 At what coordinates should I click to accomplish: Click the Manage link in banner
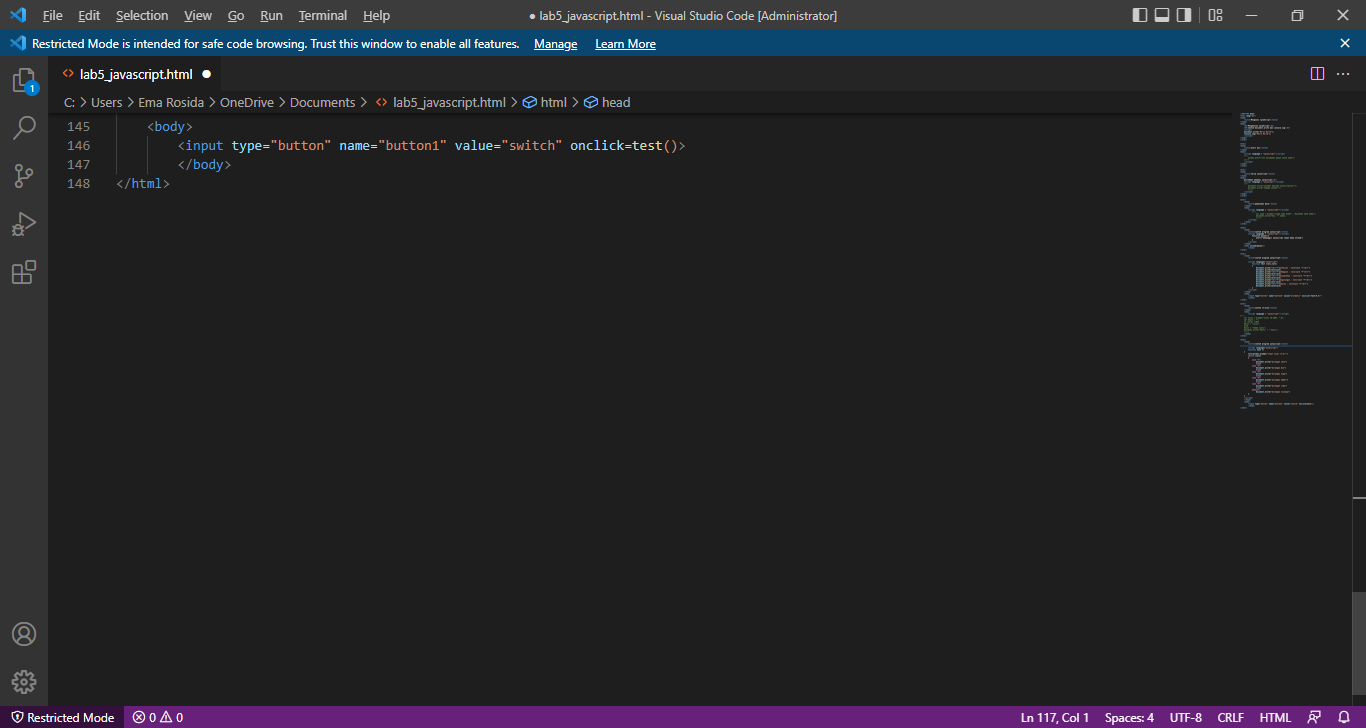click(555, 44)
